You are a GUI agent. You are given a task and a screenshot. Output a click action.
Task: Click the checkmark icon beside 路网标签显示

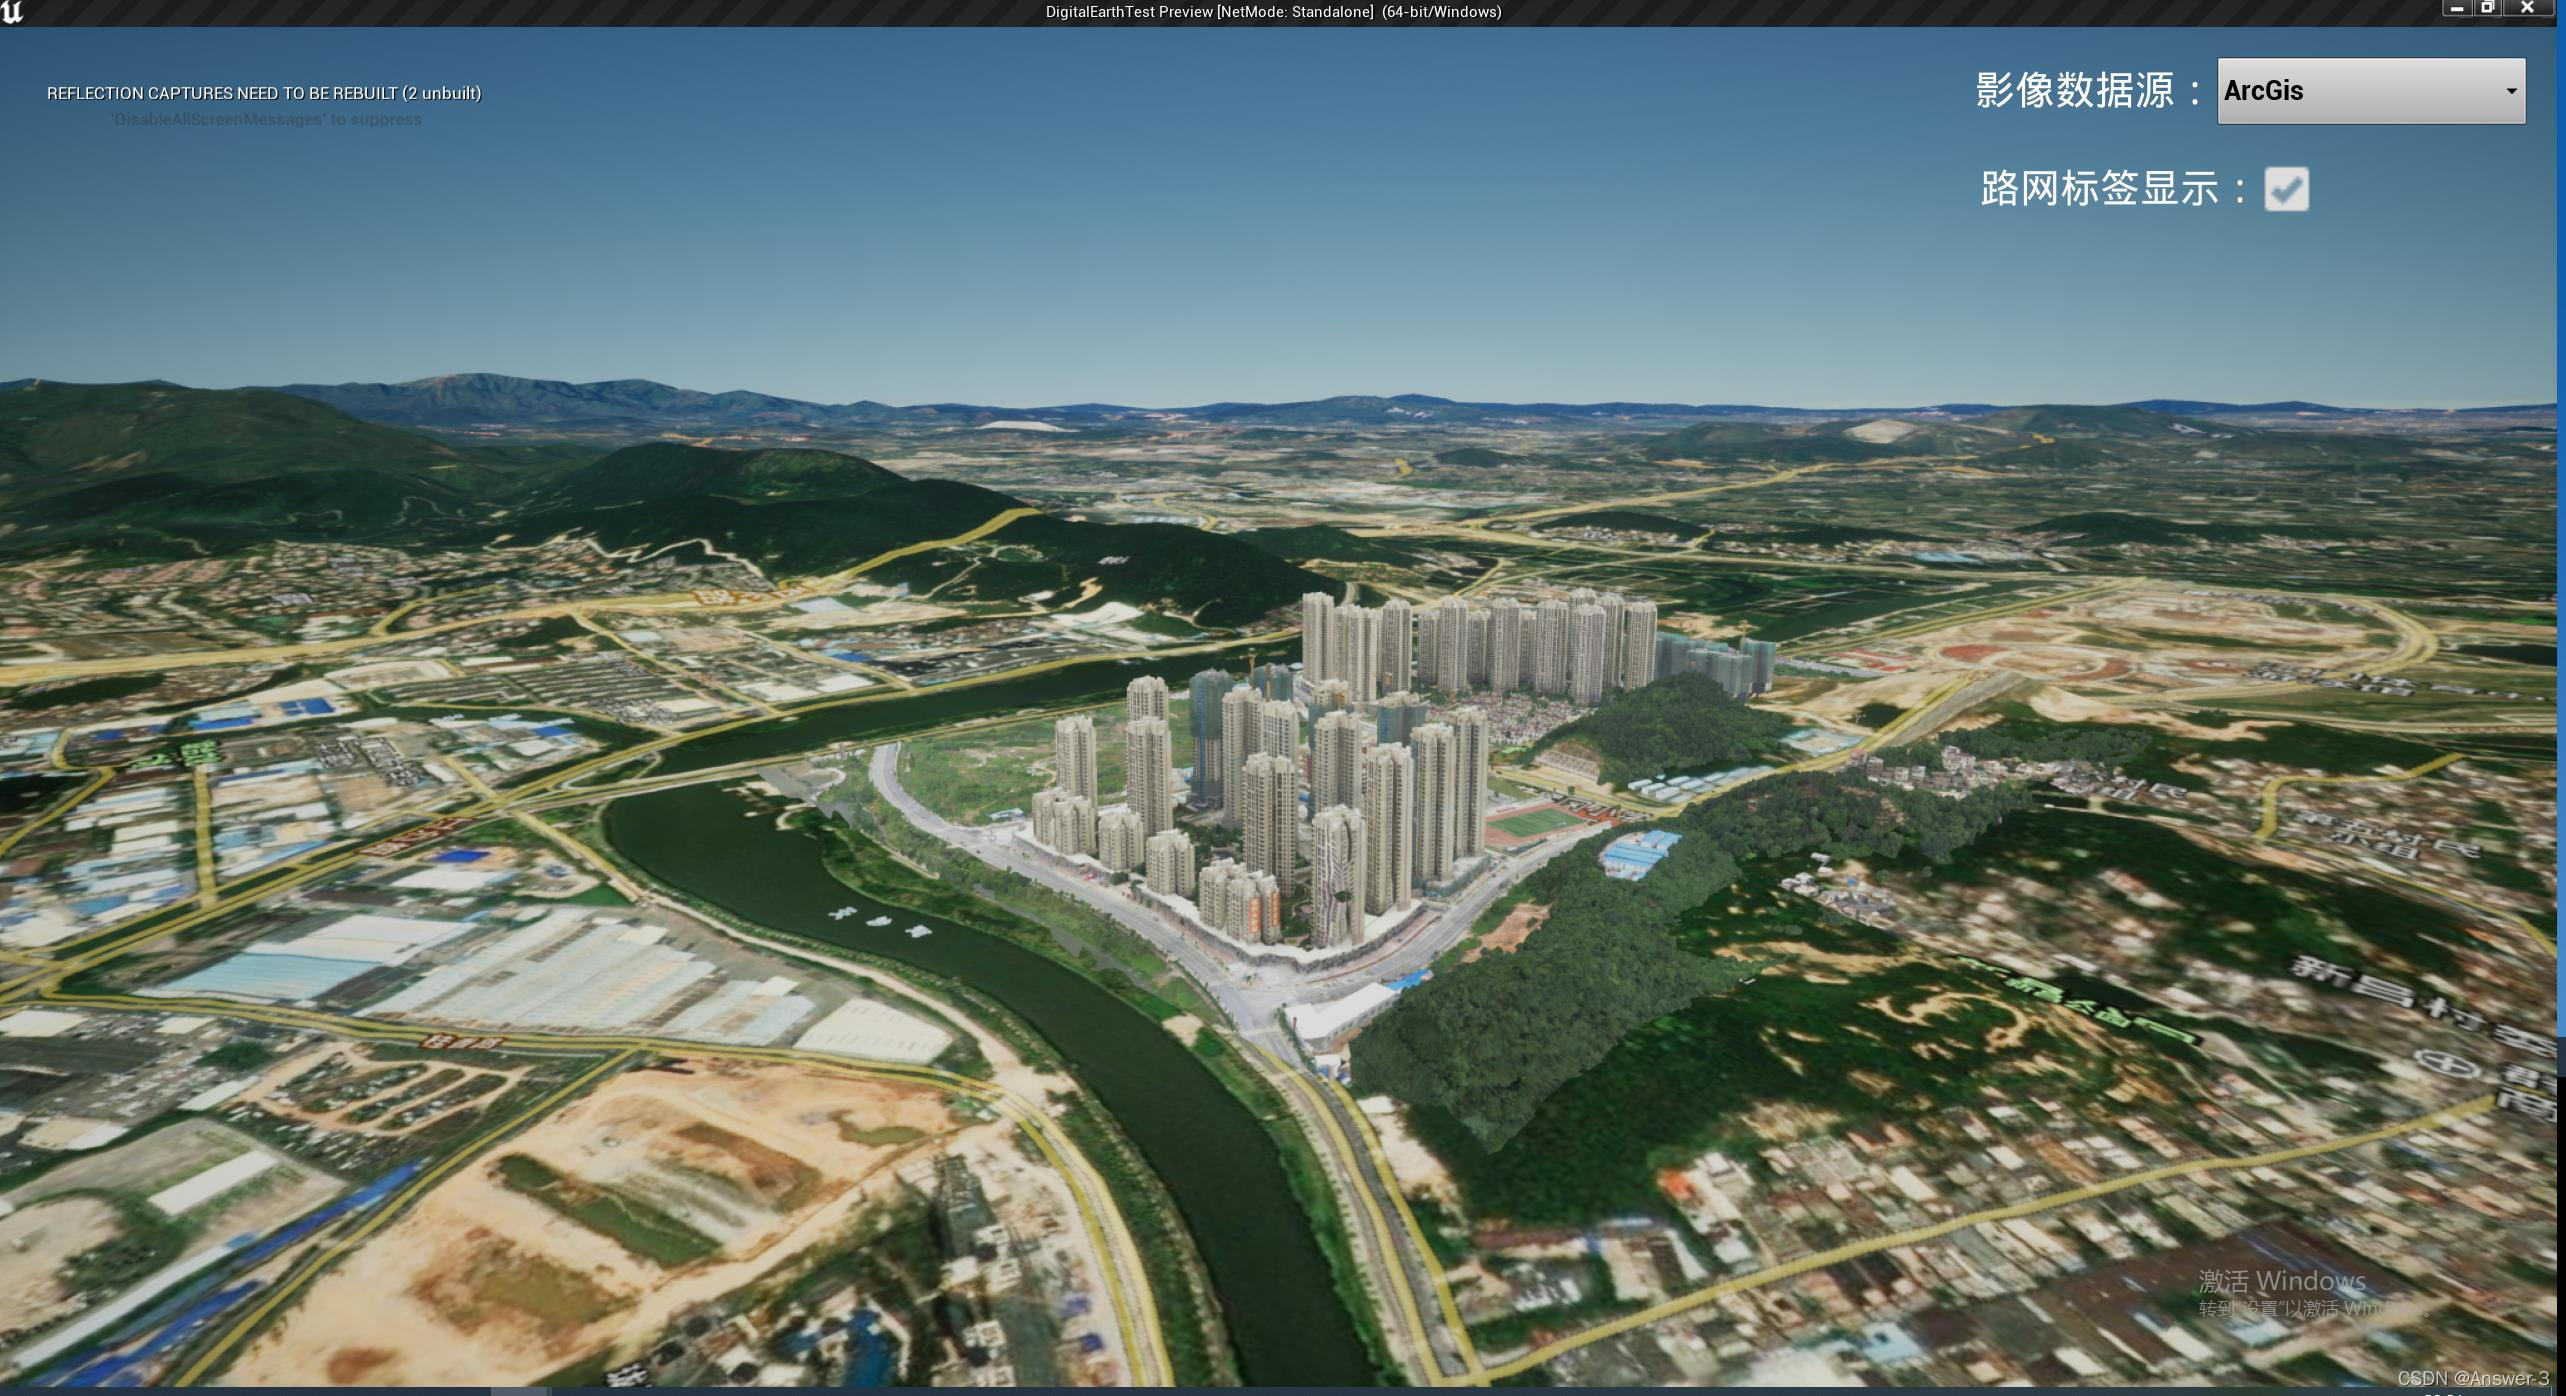(2286, 189)
